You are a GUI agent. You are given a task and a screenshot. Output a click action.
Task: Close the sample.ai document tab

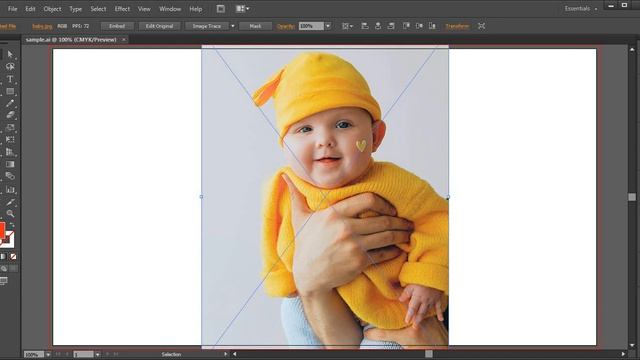coord(124,40)
